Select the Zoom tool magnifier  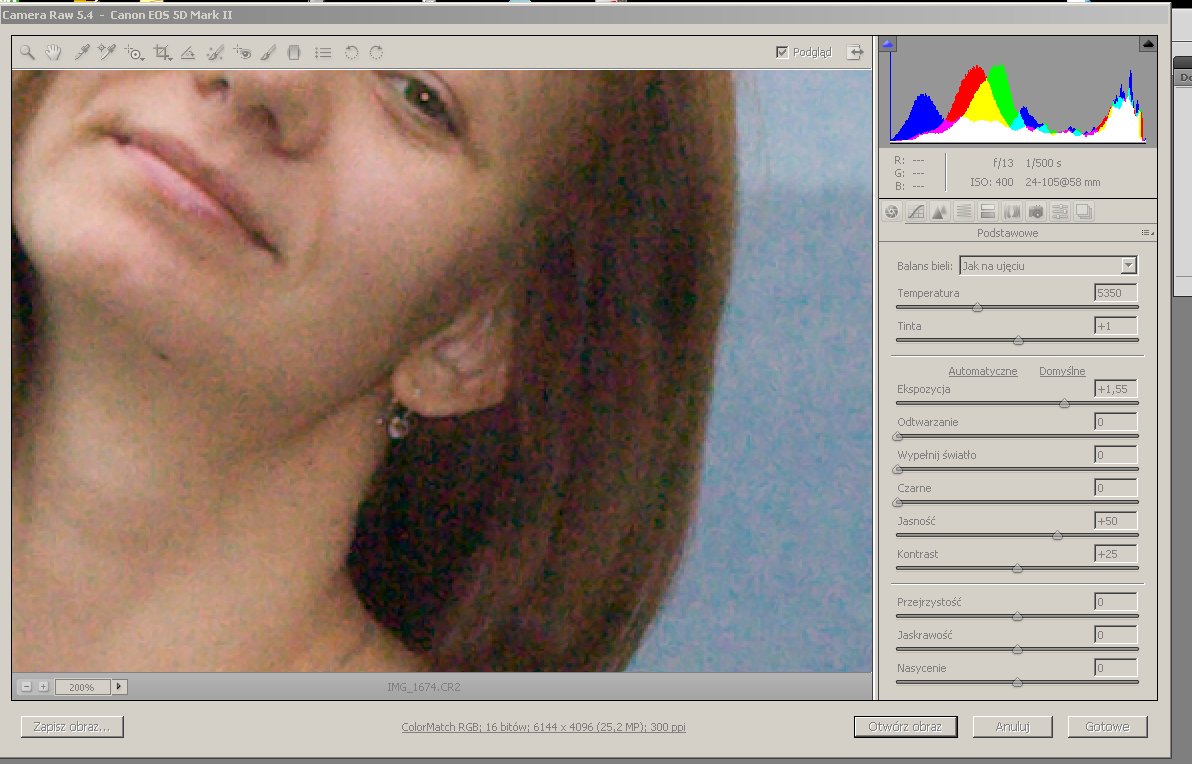click(28, 53)
